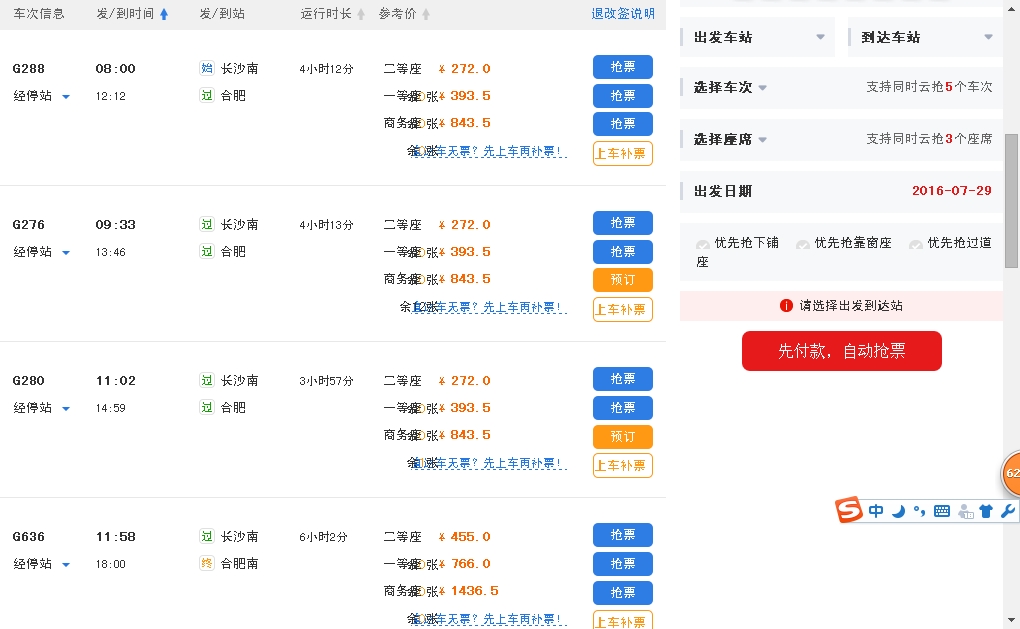The image size is (1020, 629).
Task: Click the Sogou user account icon
Action: [965, 512]
